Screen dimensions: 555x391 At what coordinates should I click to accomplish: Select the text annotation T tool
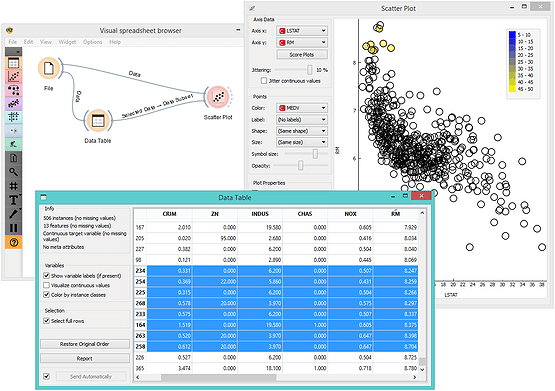coord(13,200)
